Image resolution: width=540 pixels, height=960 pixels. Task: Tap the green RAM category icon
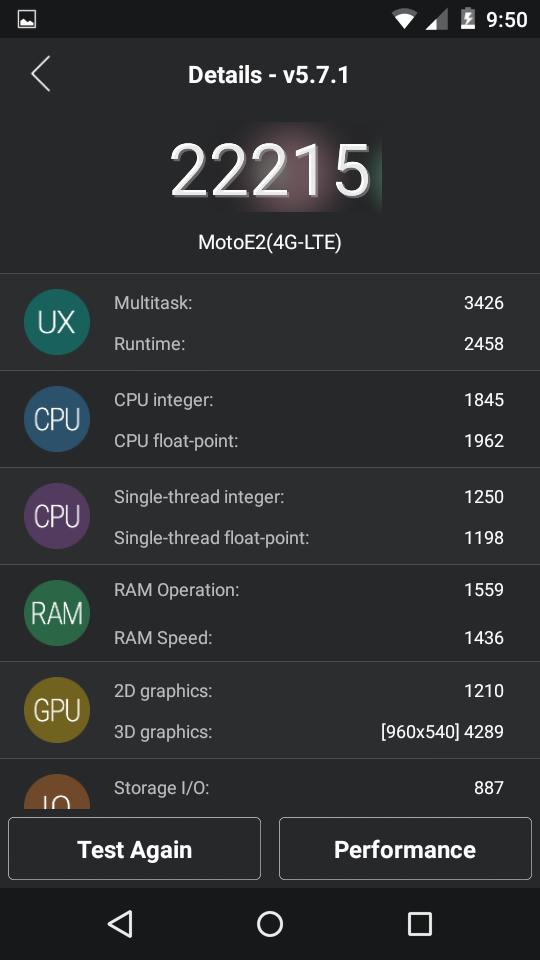click(x=57, y=613)
